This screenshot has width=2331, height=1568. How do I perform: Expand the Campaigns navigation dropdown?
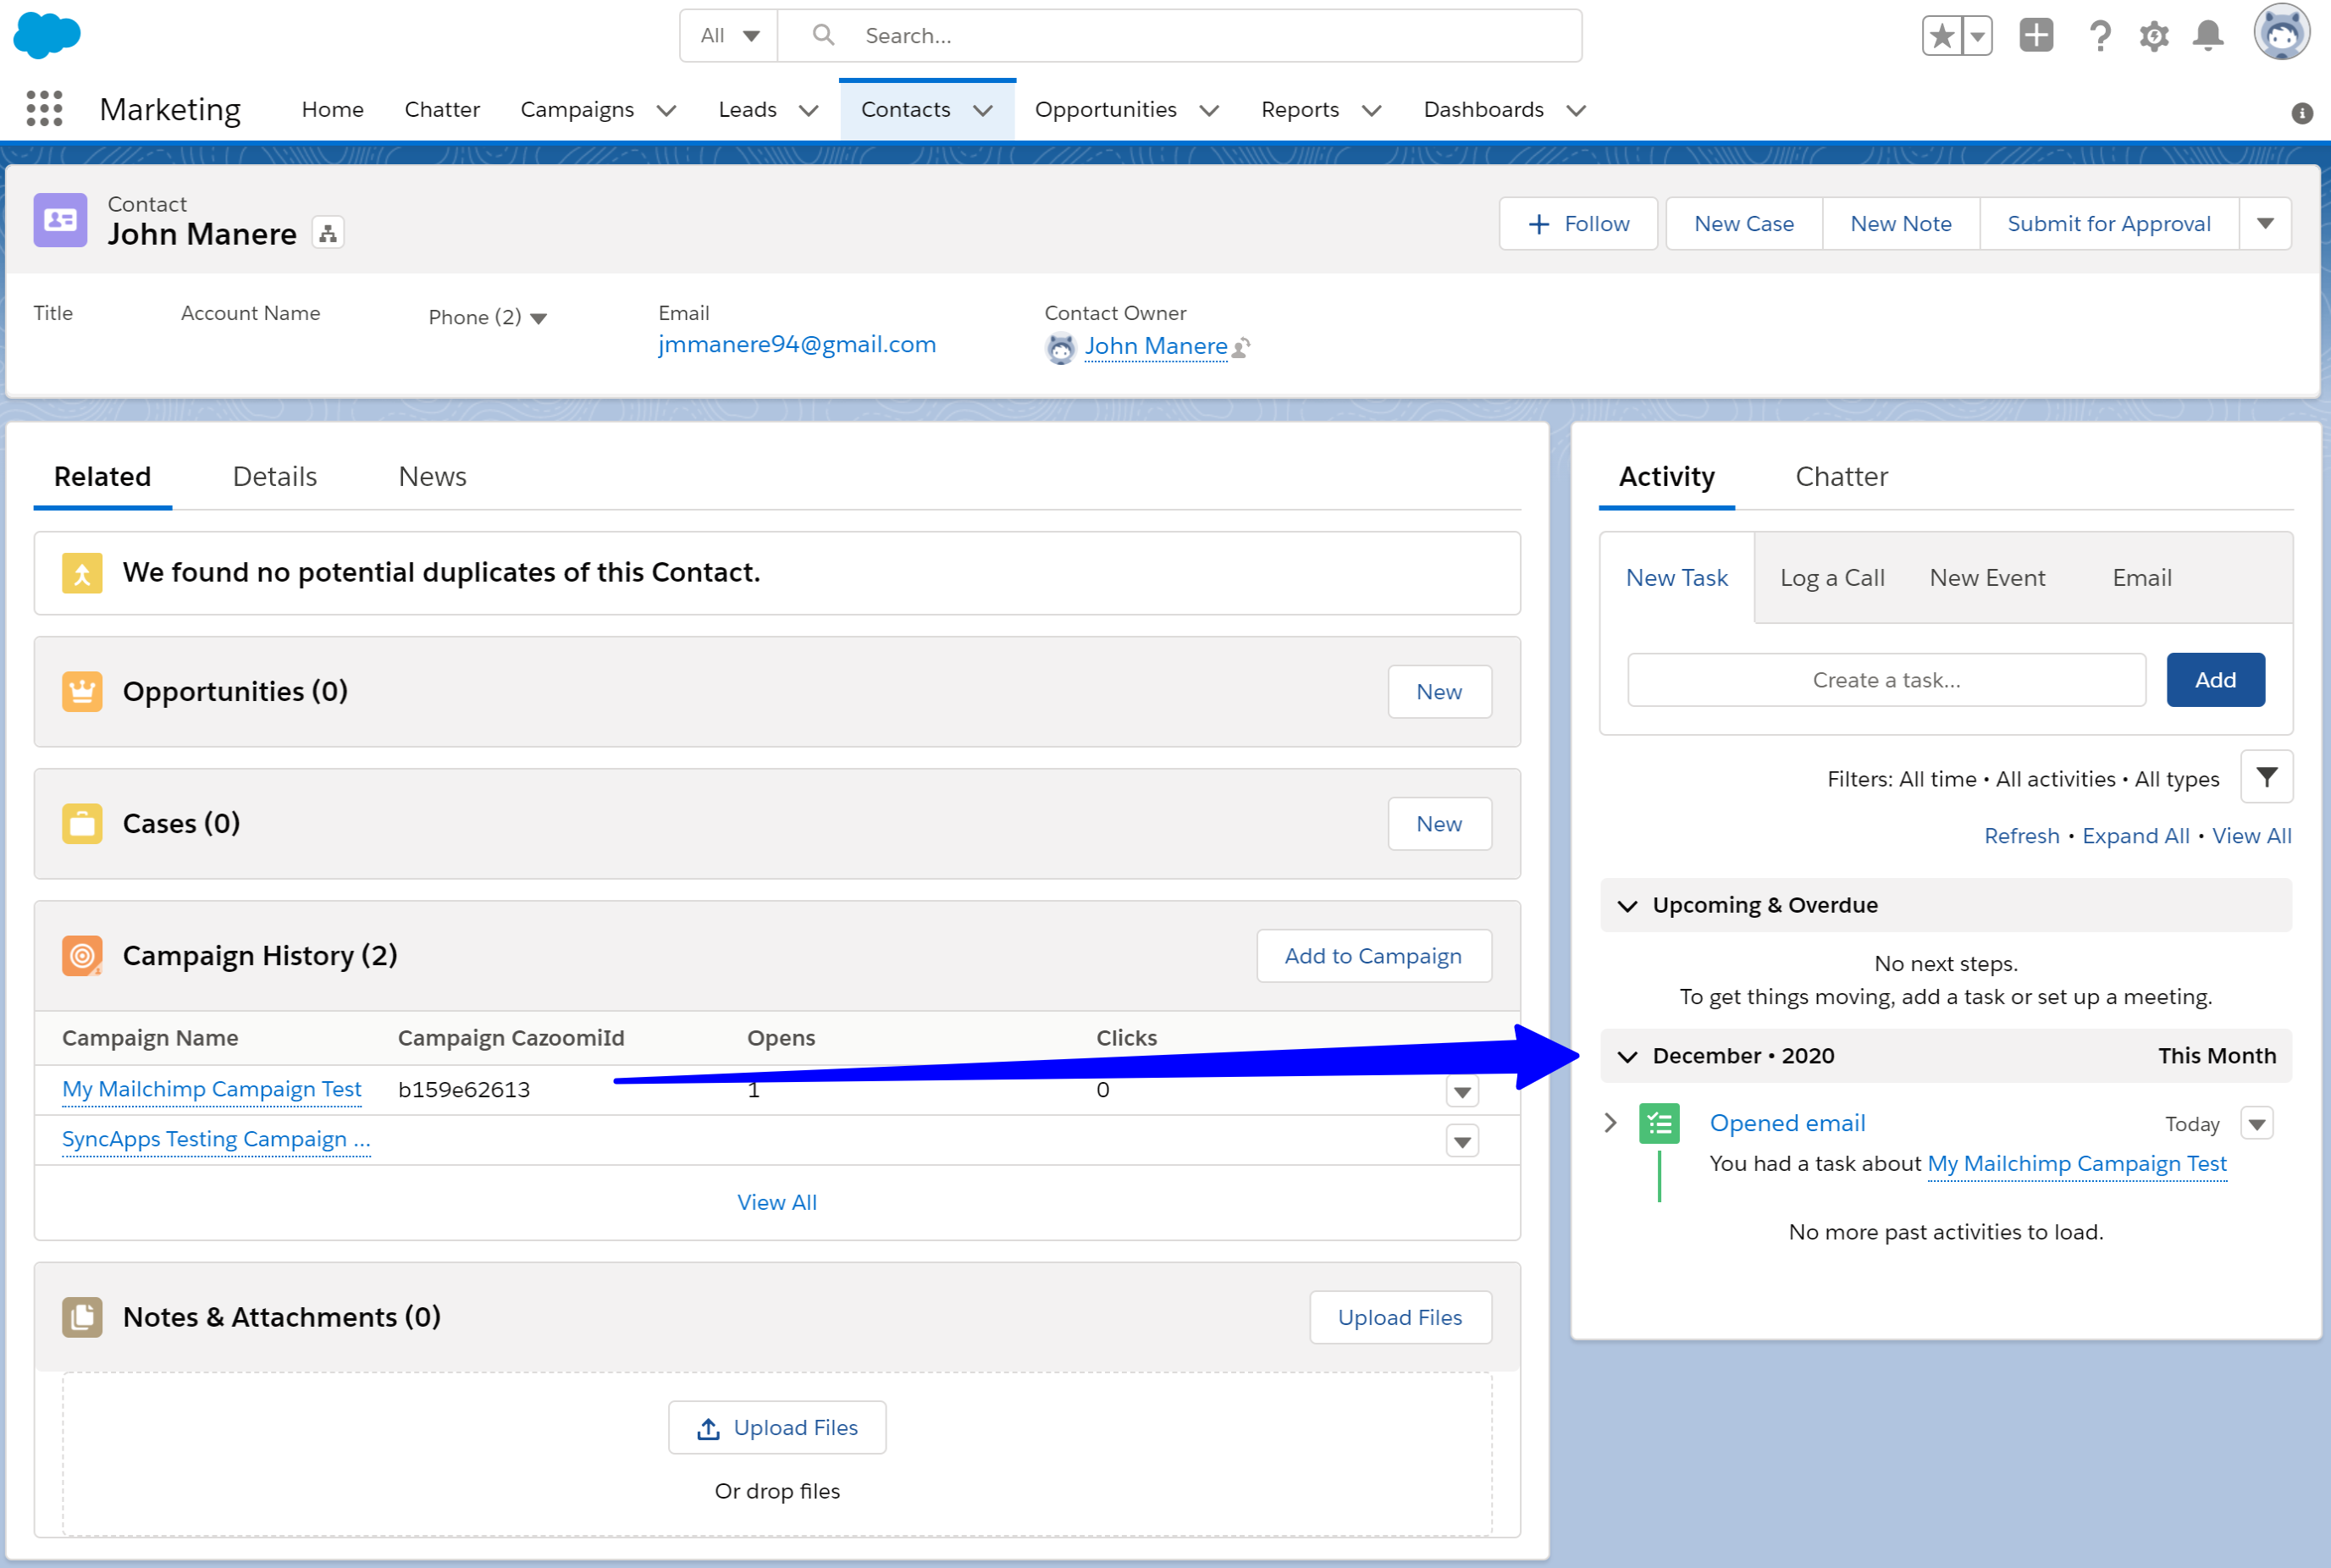(667, 110)
